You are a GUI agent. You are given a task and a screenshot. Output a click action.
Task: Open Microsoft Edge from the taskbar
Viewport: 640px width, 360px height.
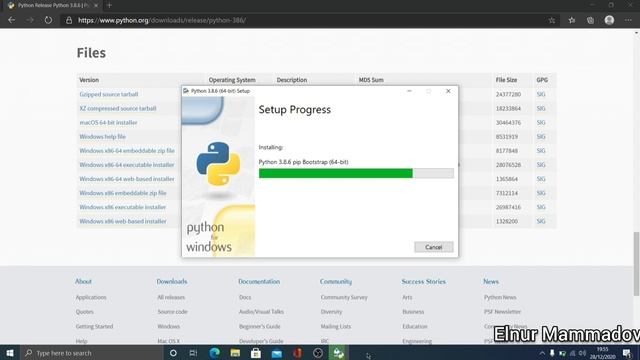[x=214, y=353]
